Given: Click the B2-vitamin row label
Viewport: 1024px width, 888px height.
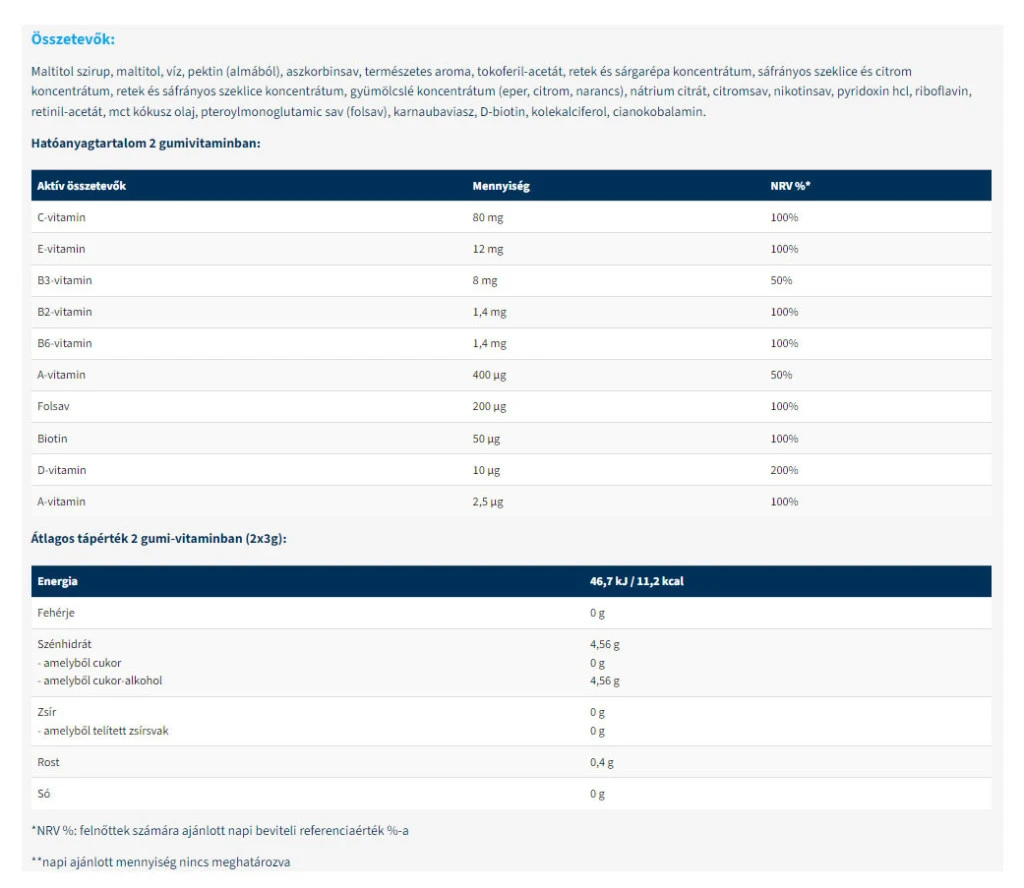Looking at the screenshot, I should pyautogui.click(x=64, y=312).
